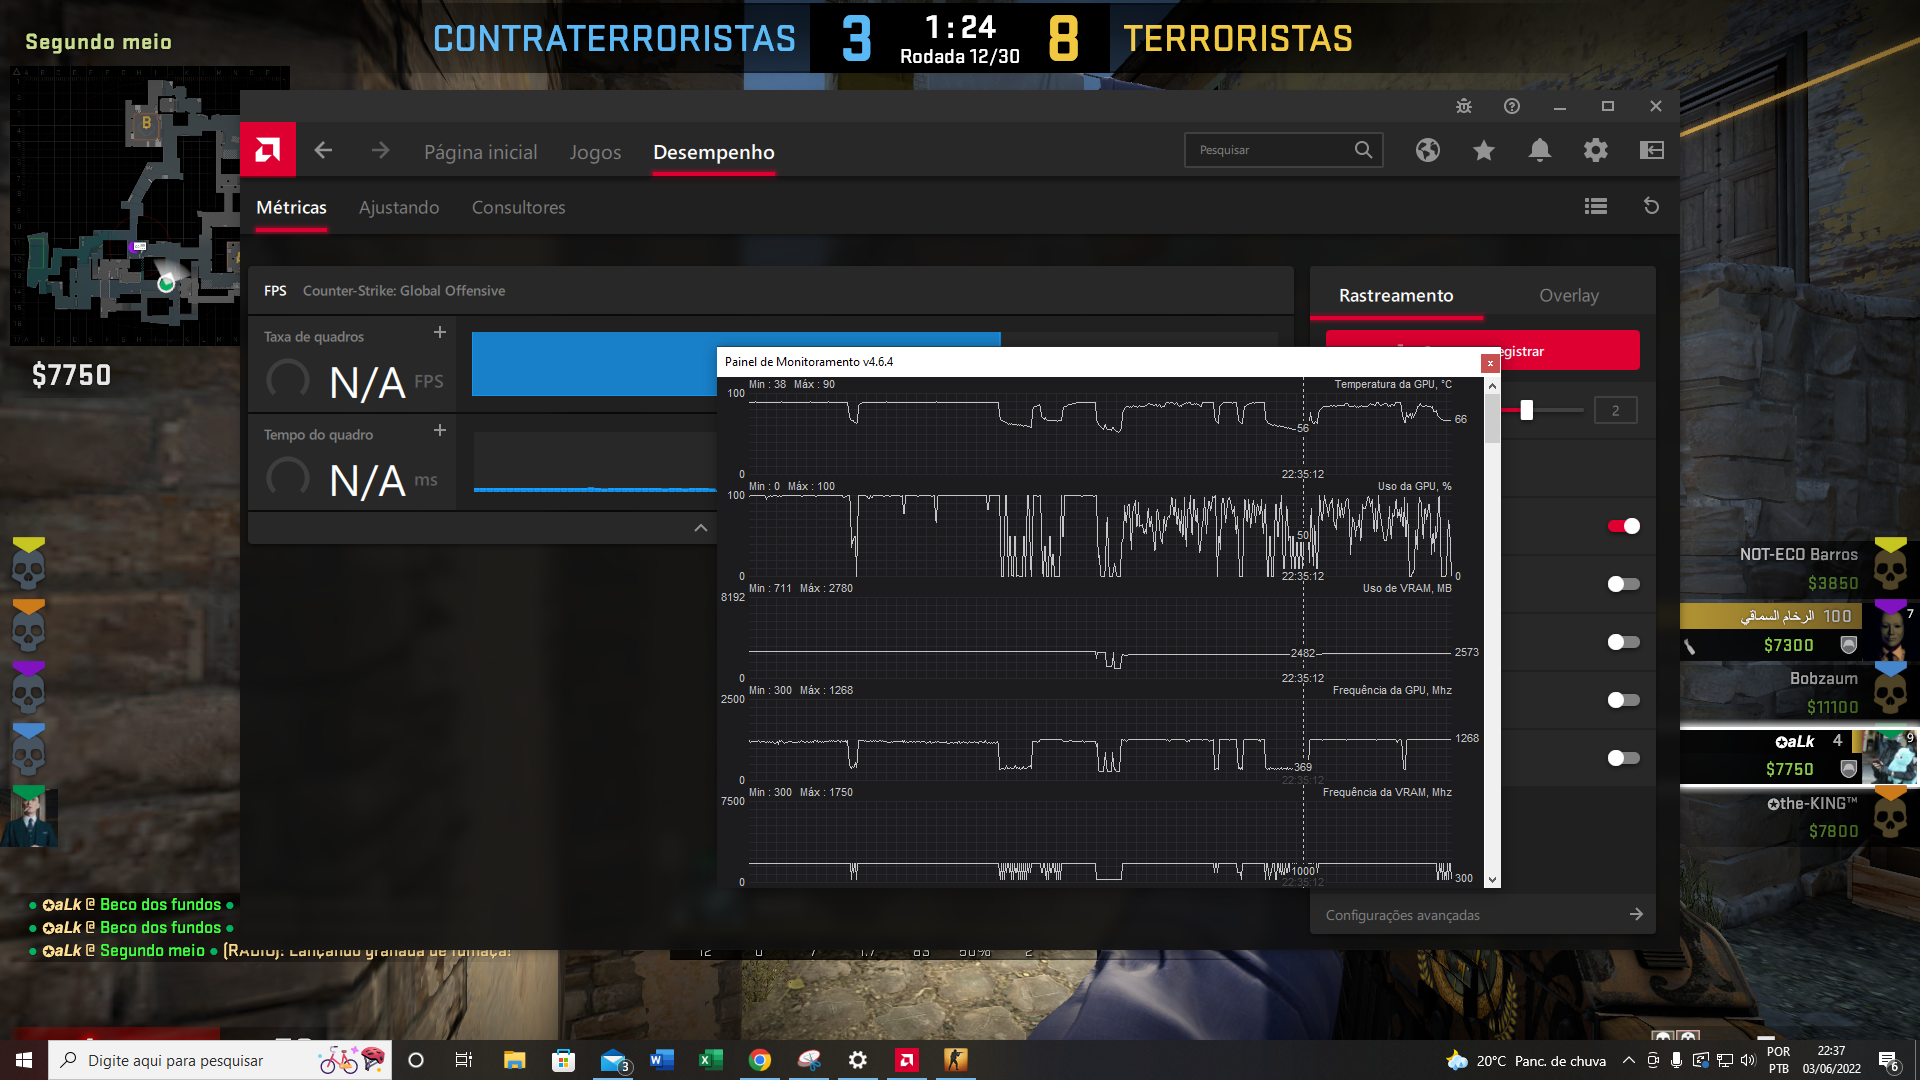
Task: Open AMD Radeon Software taskbar icon
Action: point(907,1060)
